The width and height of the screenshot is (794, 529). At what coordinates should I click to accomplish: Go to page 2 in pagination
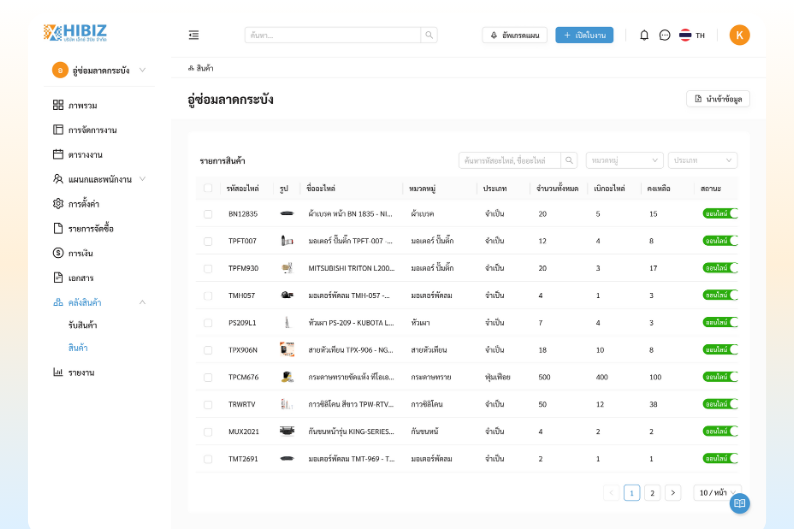[652, 492]
